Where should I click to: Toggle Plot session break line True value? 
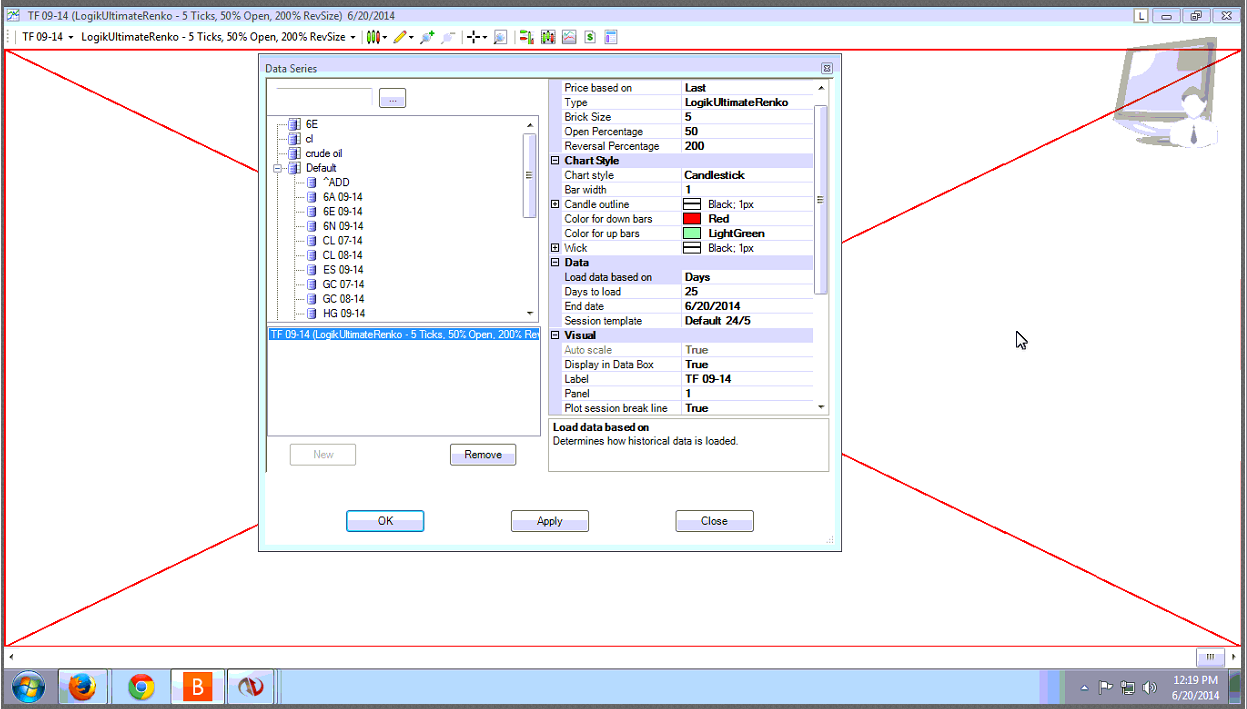click(747, 408)
